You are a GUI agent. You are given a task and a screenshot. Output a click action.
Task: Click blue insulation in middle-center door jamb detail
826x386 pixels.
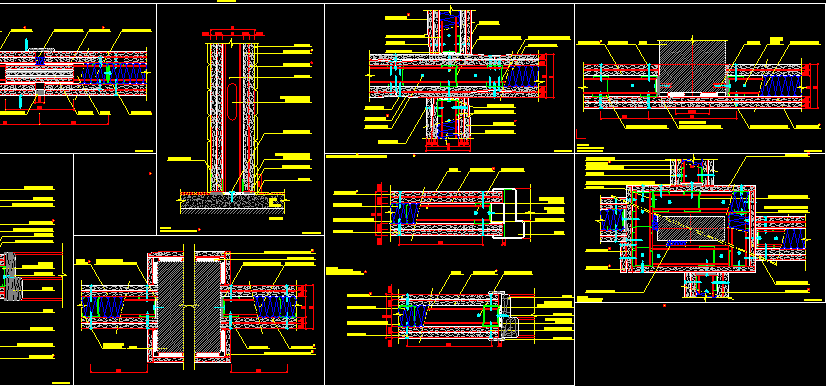pyautogui.click(x=406, y=213)
